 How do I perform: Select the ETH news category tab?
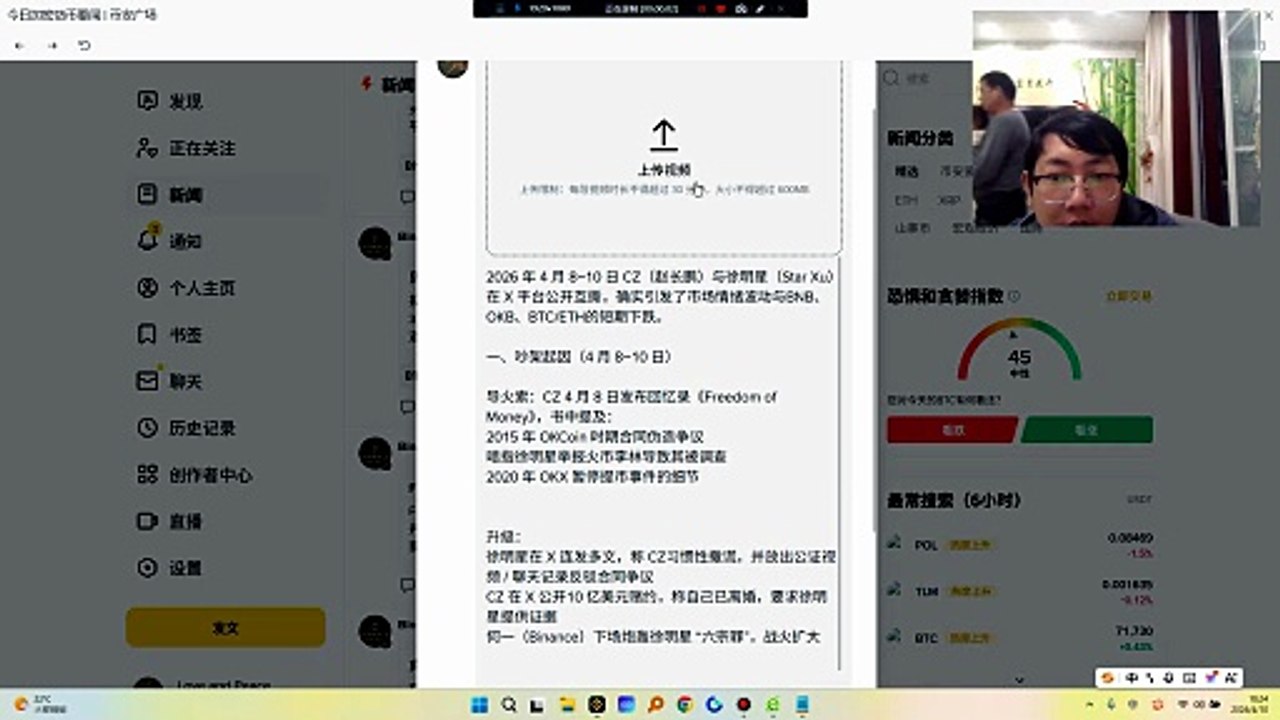click(905, 200)
